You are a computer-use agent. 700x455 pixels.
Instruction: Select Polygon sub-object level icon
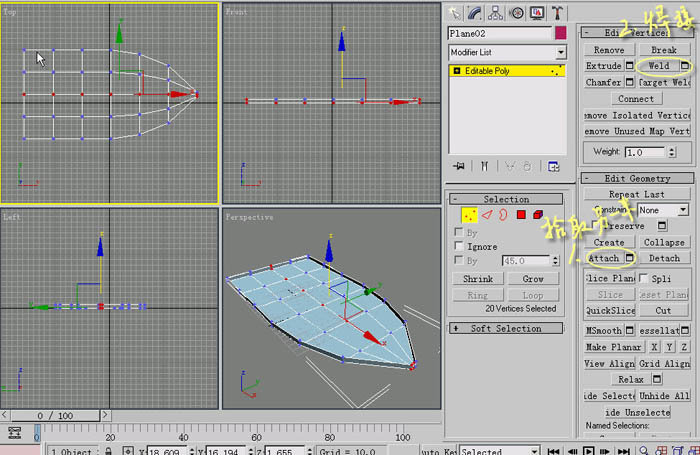point(521,215)
